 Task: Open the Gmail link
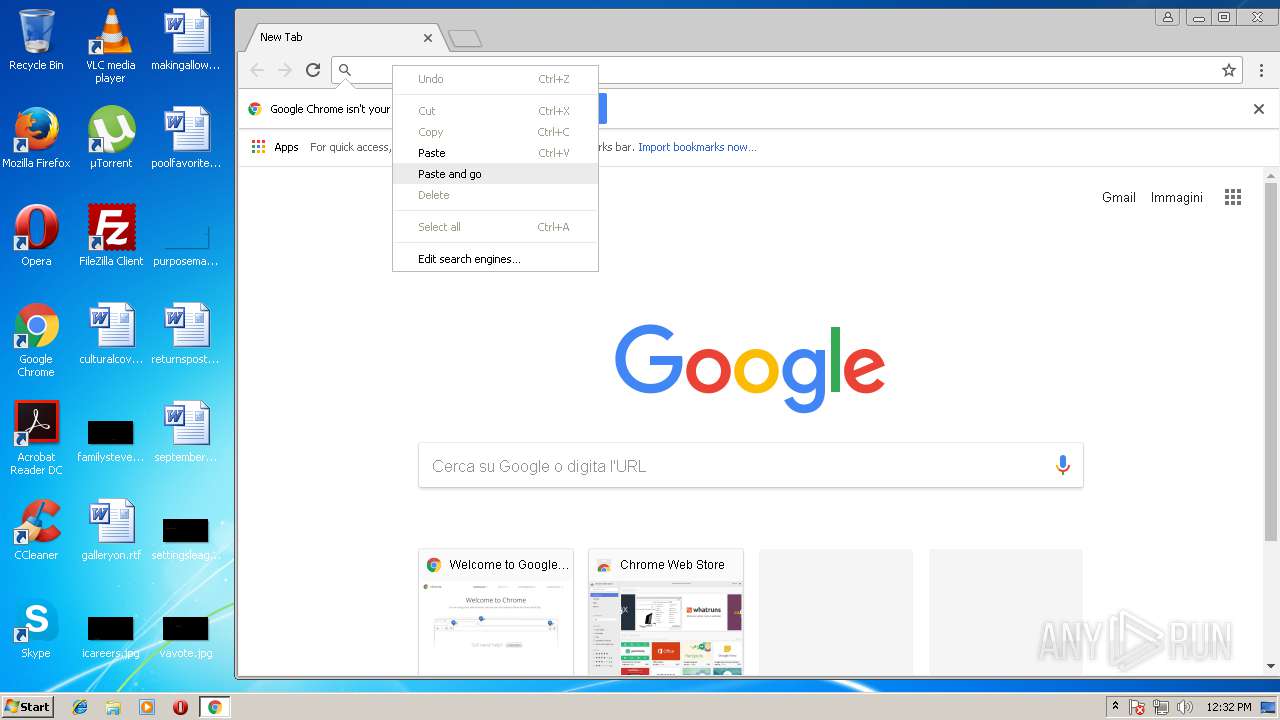coord(1119,197)
